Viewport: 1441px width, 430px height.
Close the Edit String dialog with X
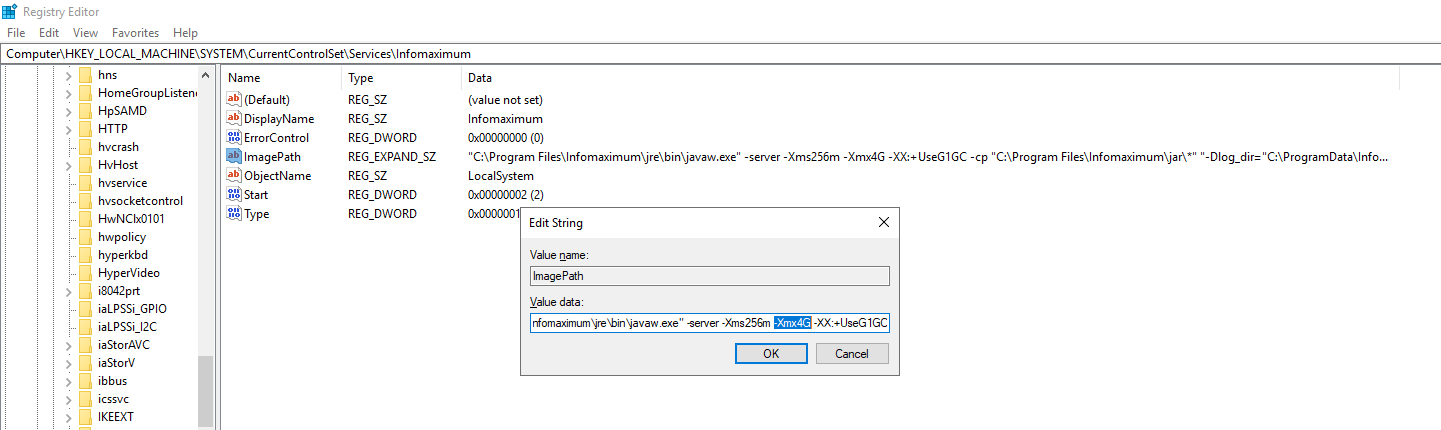(883, 223)
